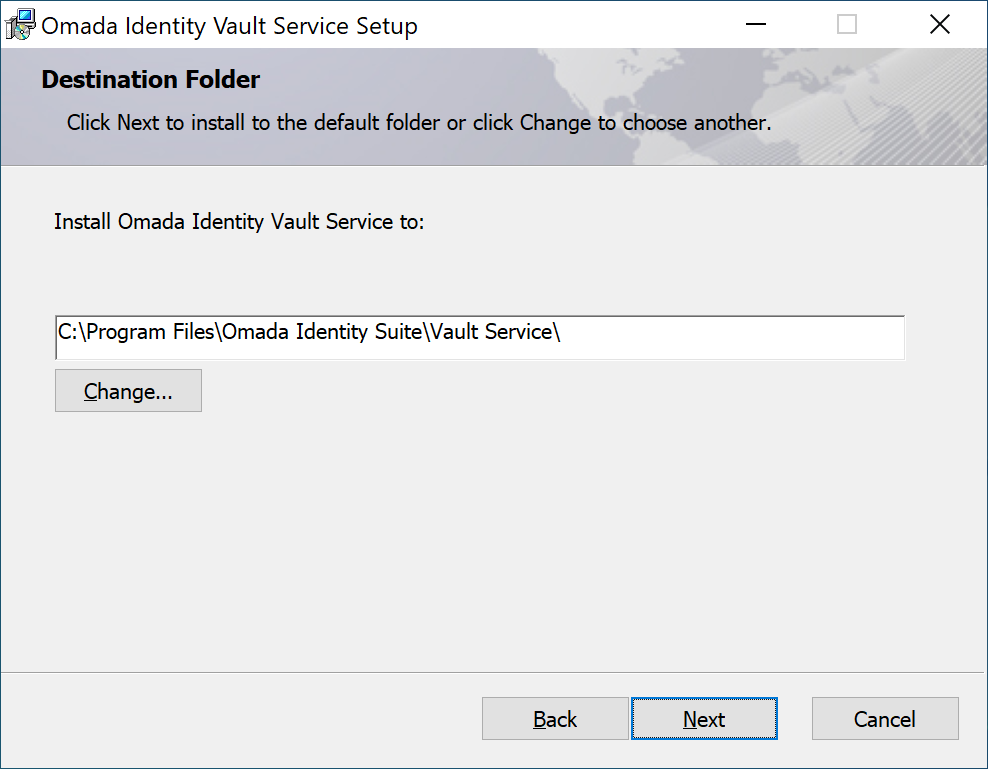988x769 pixels.
Task: Focus the install path text field
Action: pyautogui.click(x=480, y=337)
